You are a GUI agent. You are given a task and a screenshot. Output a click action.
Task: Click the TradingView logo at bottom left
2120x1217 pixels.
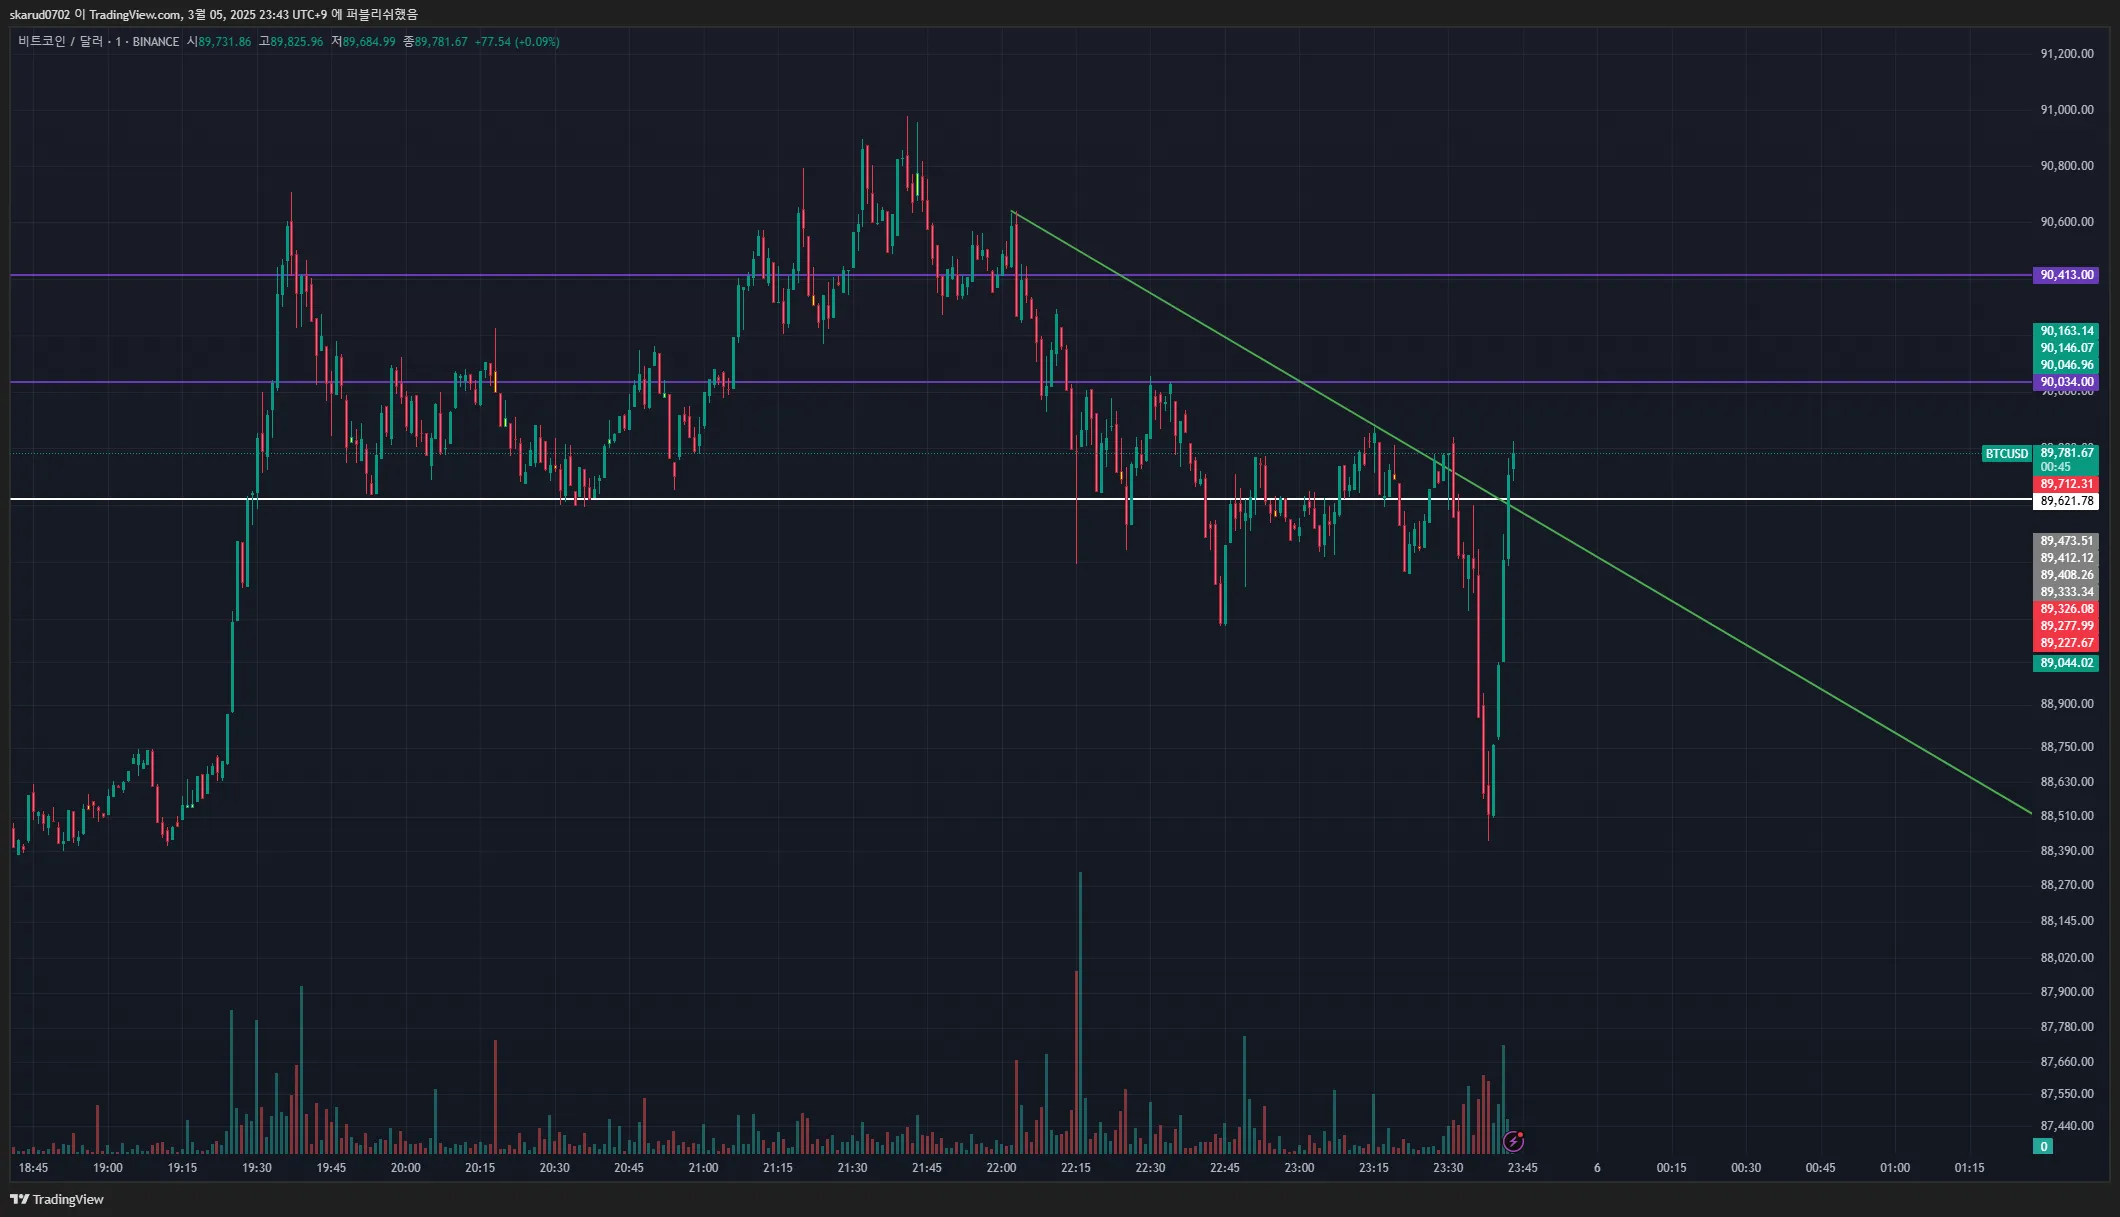57,1199
